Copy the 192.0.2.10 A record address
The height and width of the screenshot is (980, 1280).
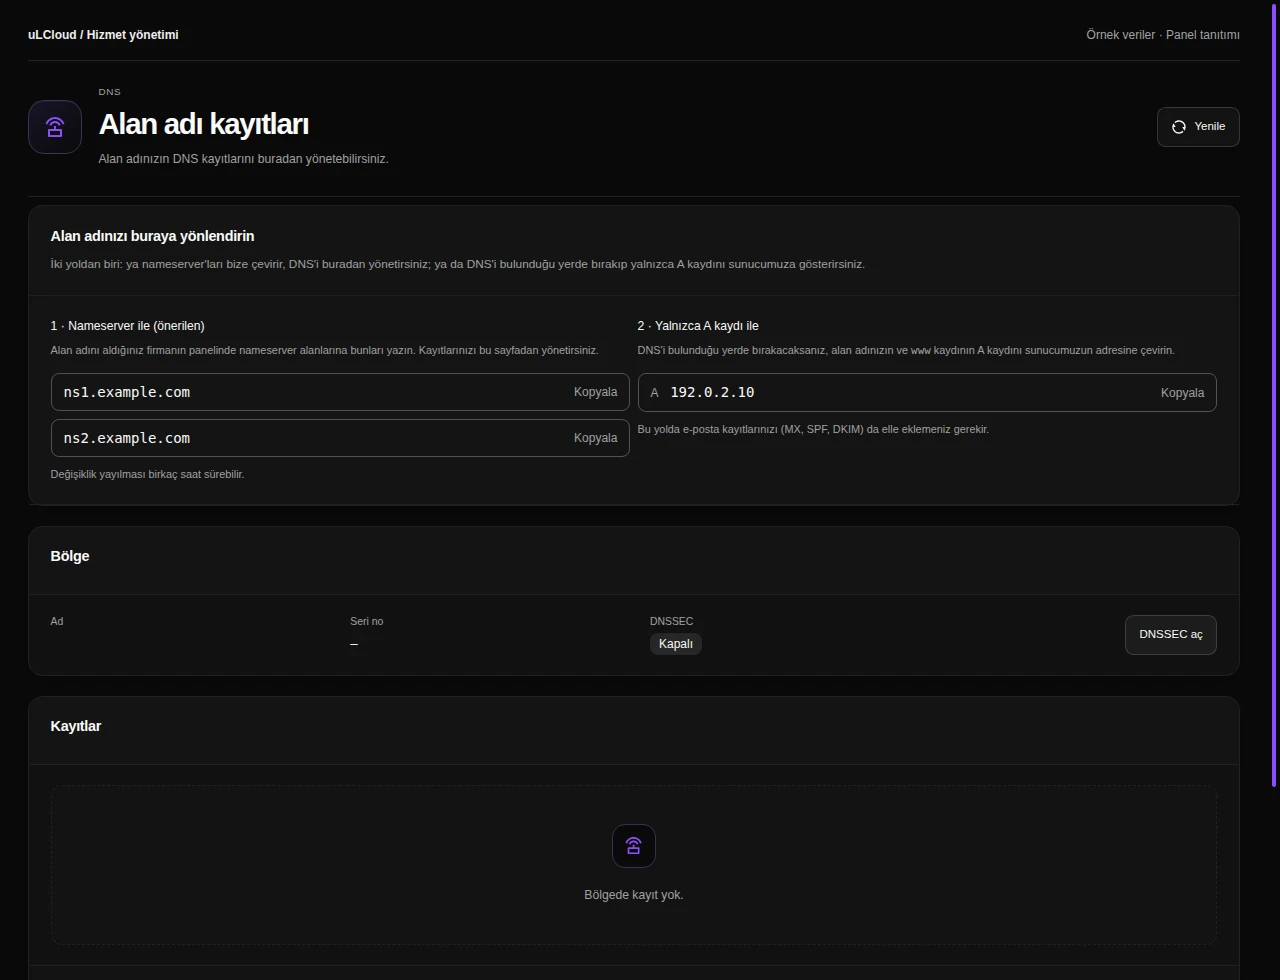(1182, 393)
